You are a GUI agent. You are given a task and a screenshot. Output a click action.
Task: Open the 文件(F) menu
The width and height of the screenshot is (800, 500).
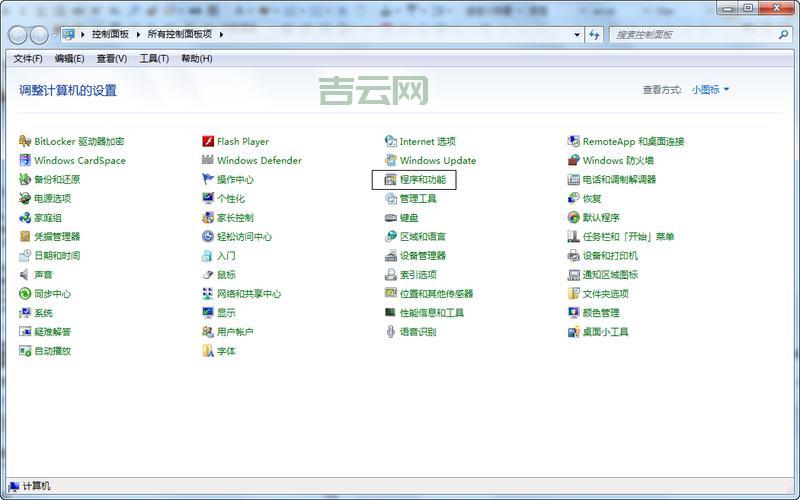(x=28, y=59)
